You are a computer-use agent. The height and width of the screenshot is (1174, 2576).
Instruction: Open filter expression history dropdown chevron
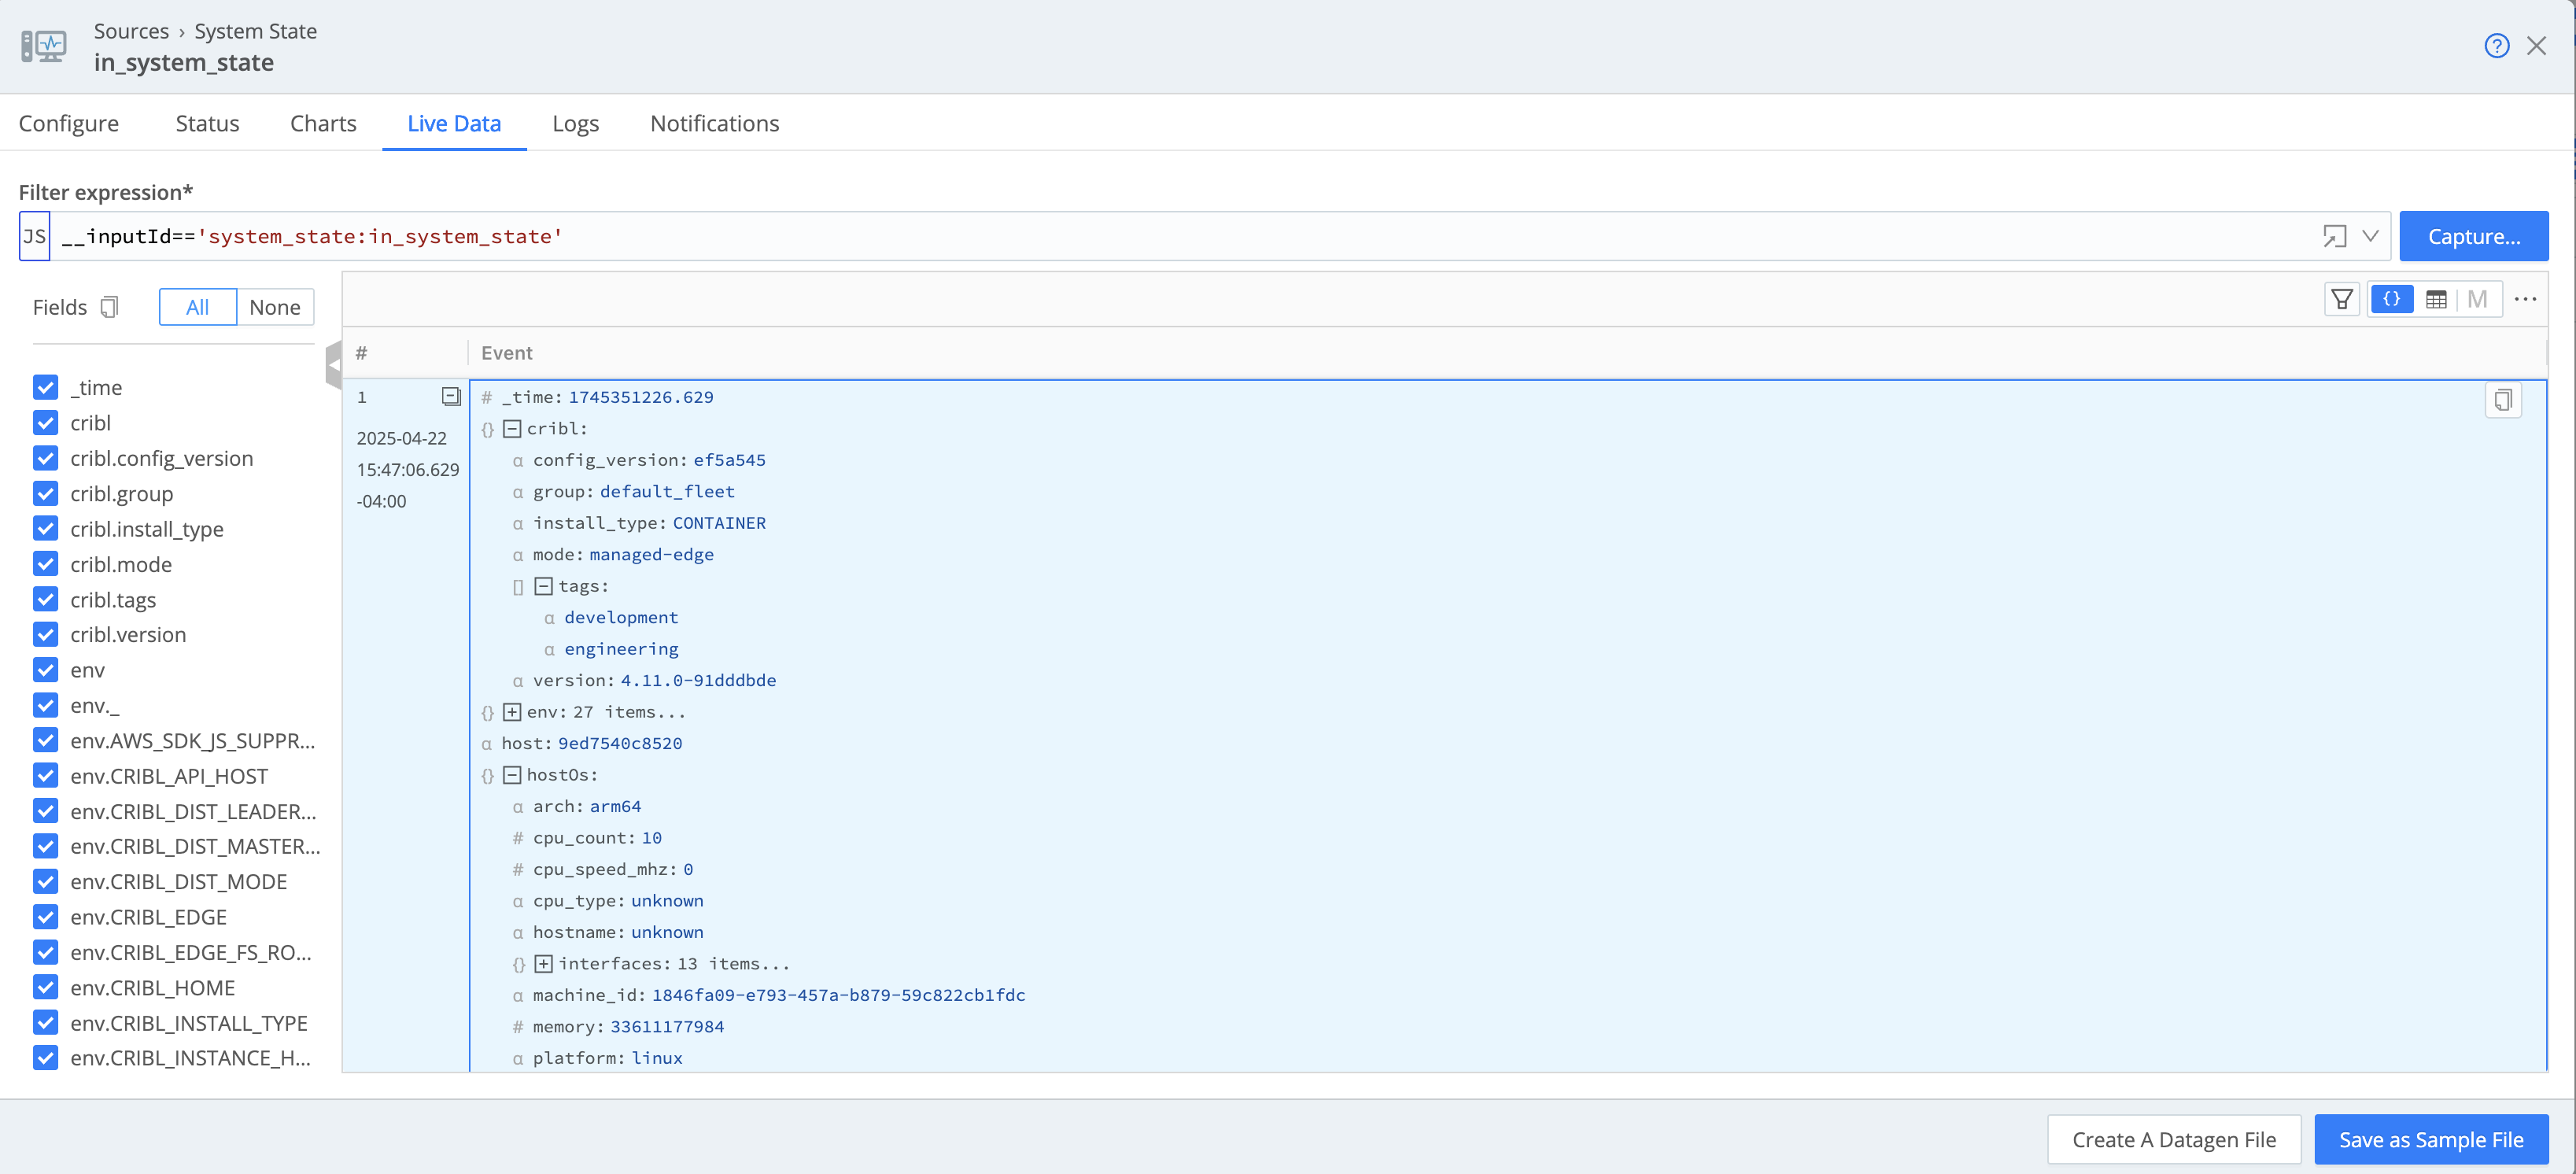point(2370,236)
